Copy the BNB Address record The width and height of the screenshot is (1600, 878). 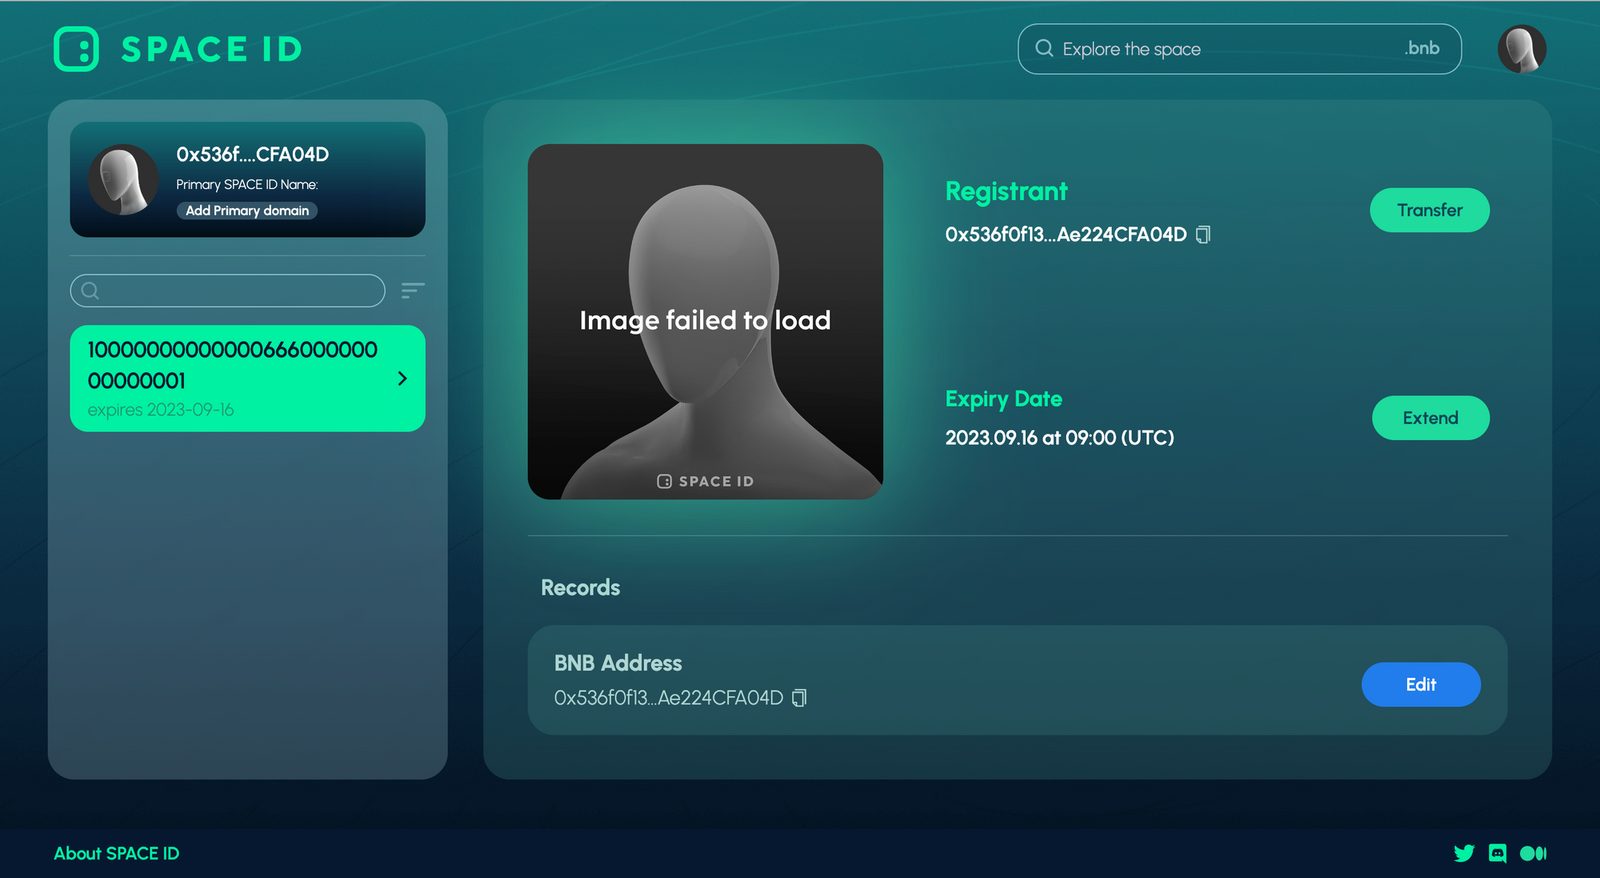click(x=799, y=698)
